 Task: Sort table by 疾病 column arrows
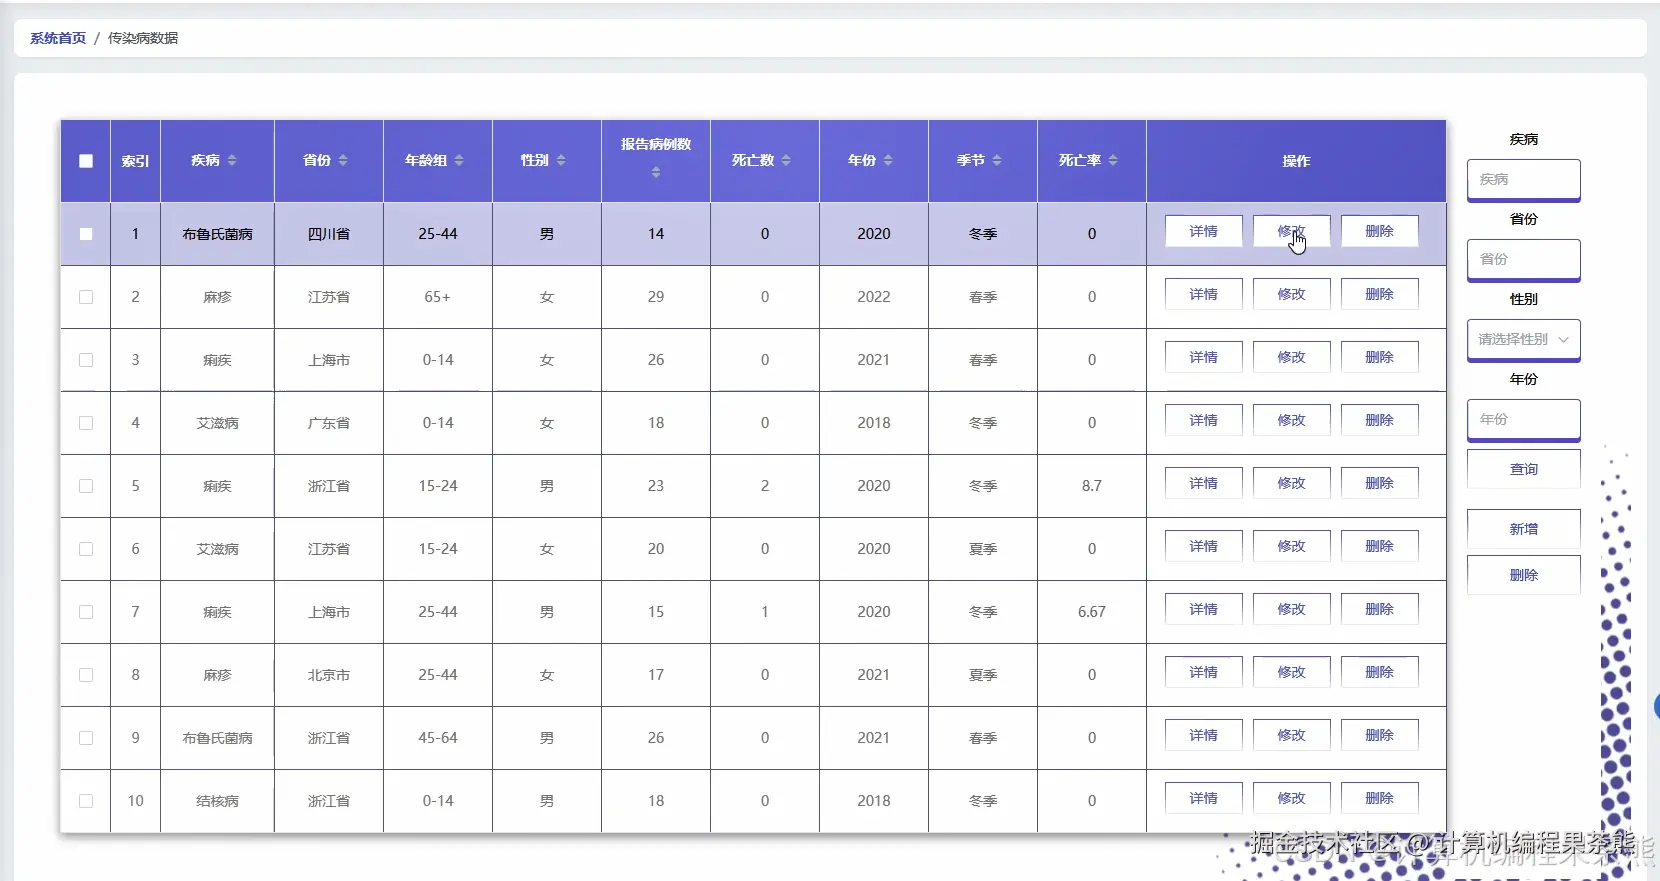tap(232, 160)
